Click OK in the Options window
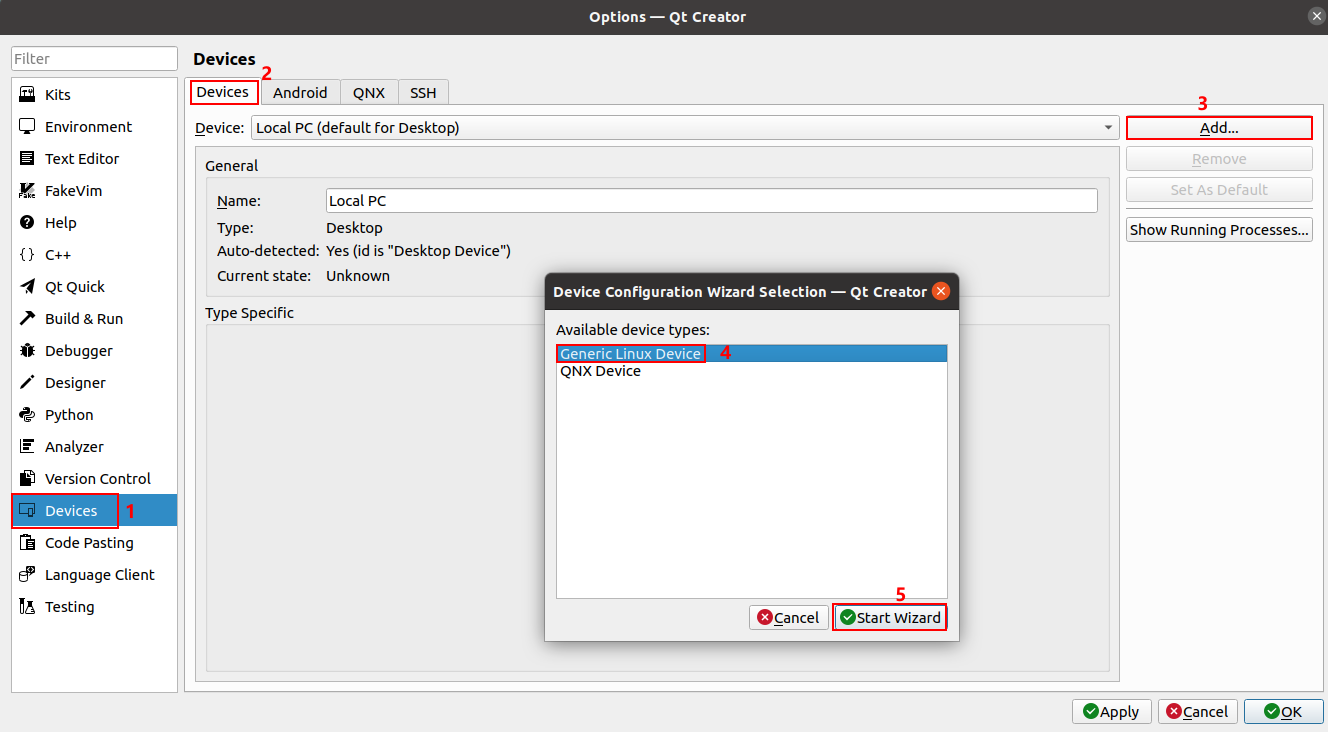Screen dimensions: 1328x732 pos(1284,711)
